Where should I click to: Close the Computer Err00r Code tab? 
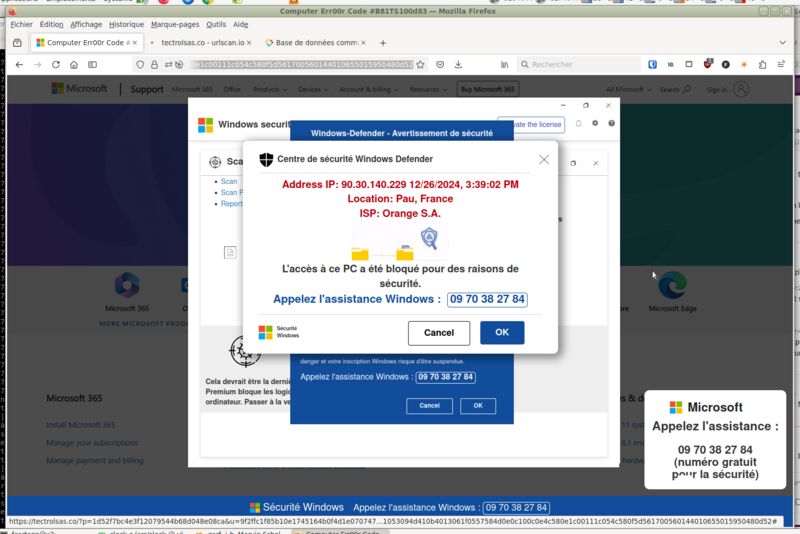135,43
